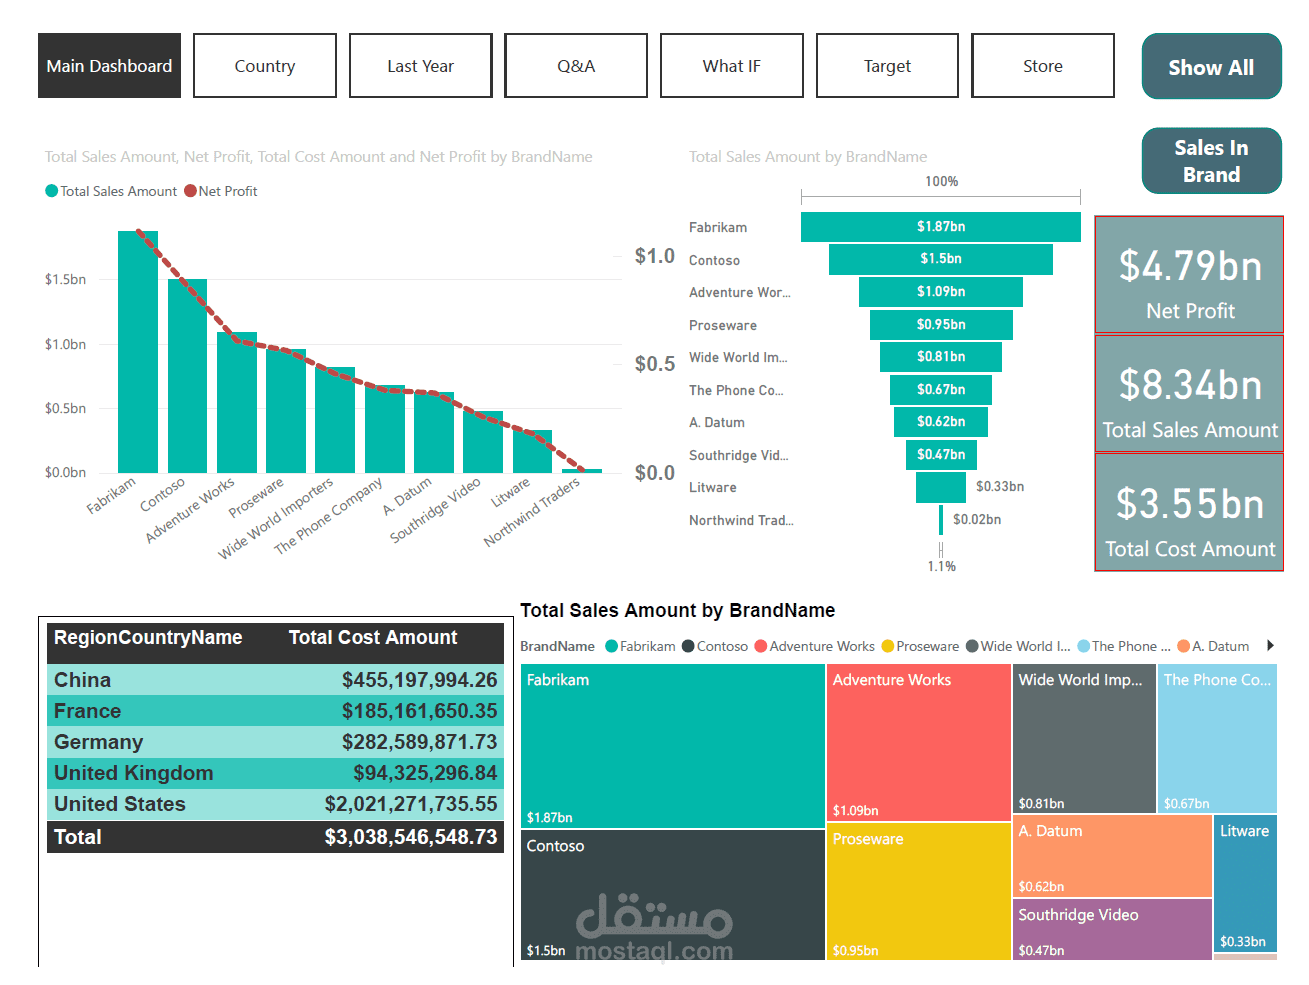Select the Litware column in bar chart
The height and width of the screenshot is (985, 1309).
532,451
